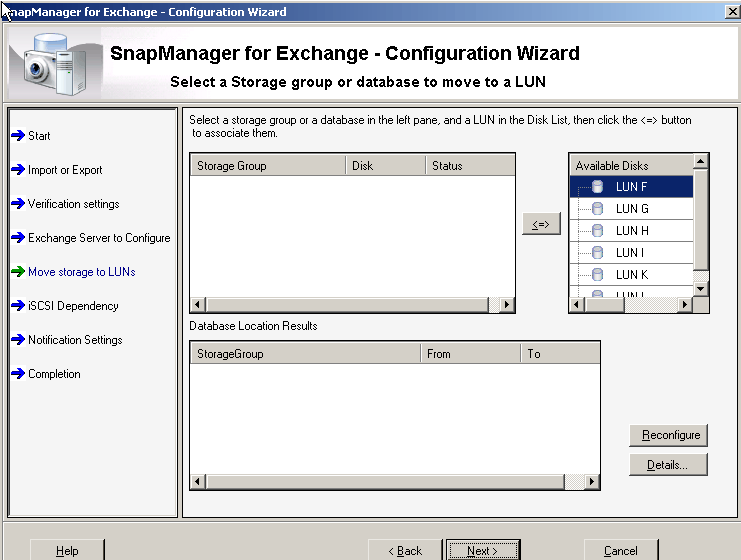Screen dimensions: 741x560
Task: Click the Disk column header
Action: pos(386,165)
